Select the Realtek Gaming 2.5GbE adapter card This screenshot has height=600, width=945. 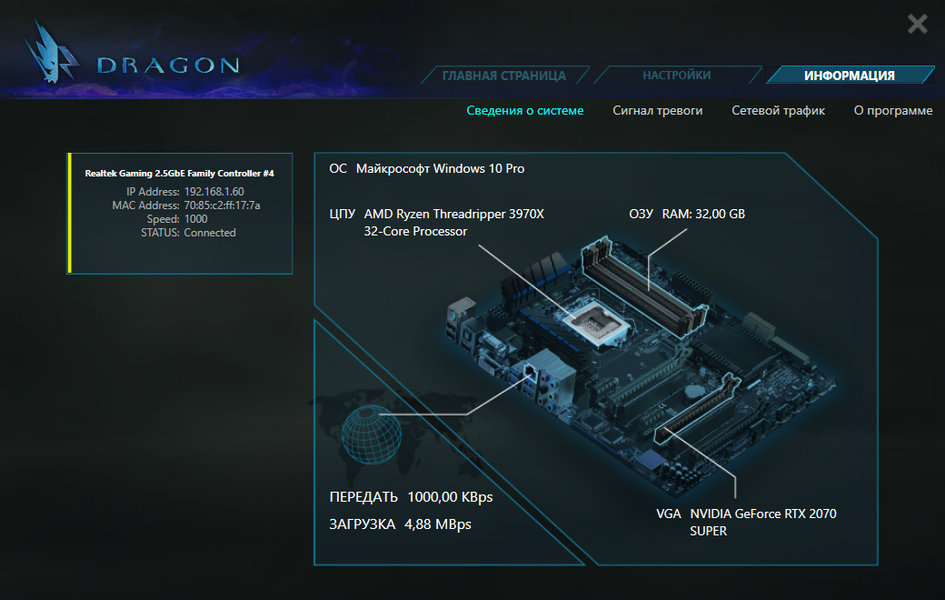point(180,213)
